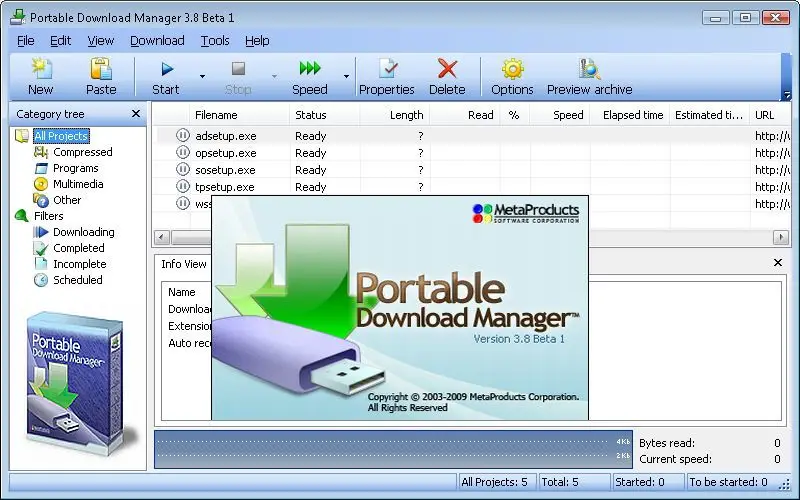This screenshot has width=800, height=500.
Task: Click the Filename column header
Action: tap(239, 115)
